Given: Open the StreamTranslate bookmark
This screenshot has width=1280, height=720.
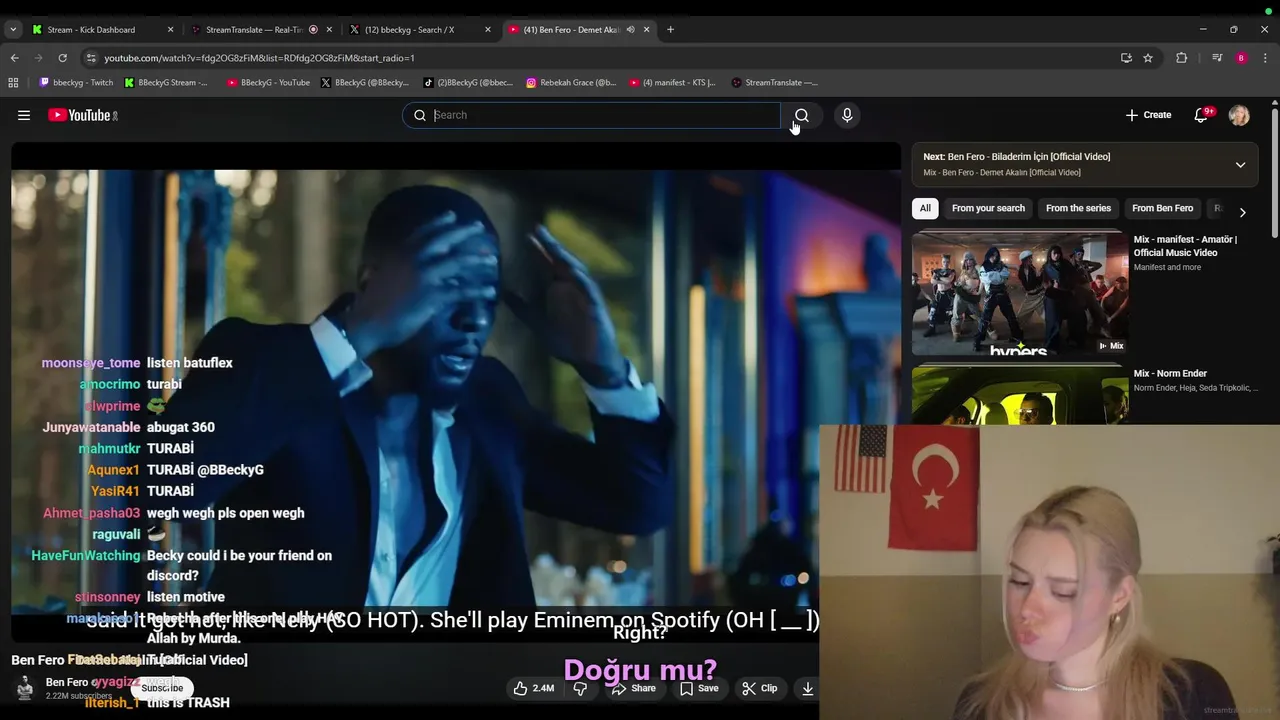Looking at the screenshot, I should coord(775,83).
